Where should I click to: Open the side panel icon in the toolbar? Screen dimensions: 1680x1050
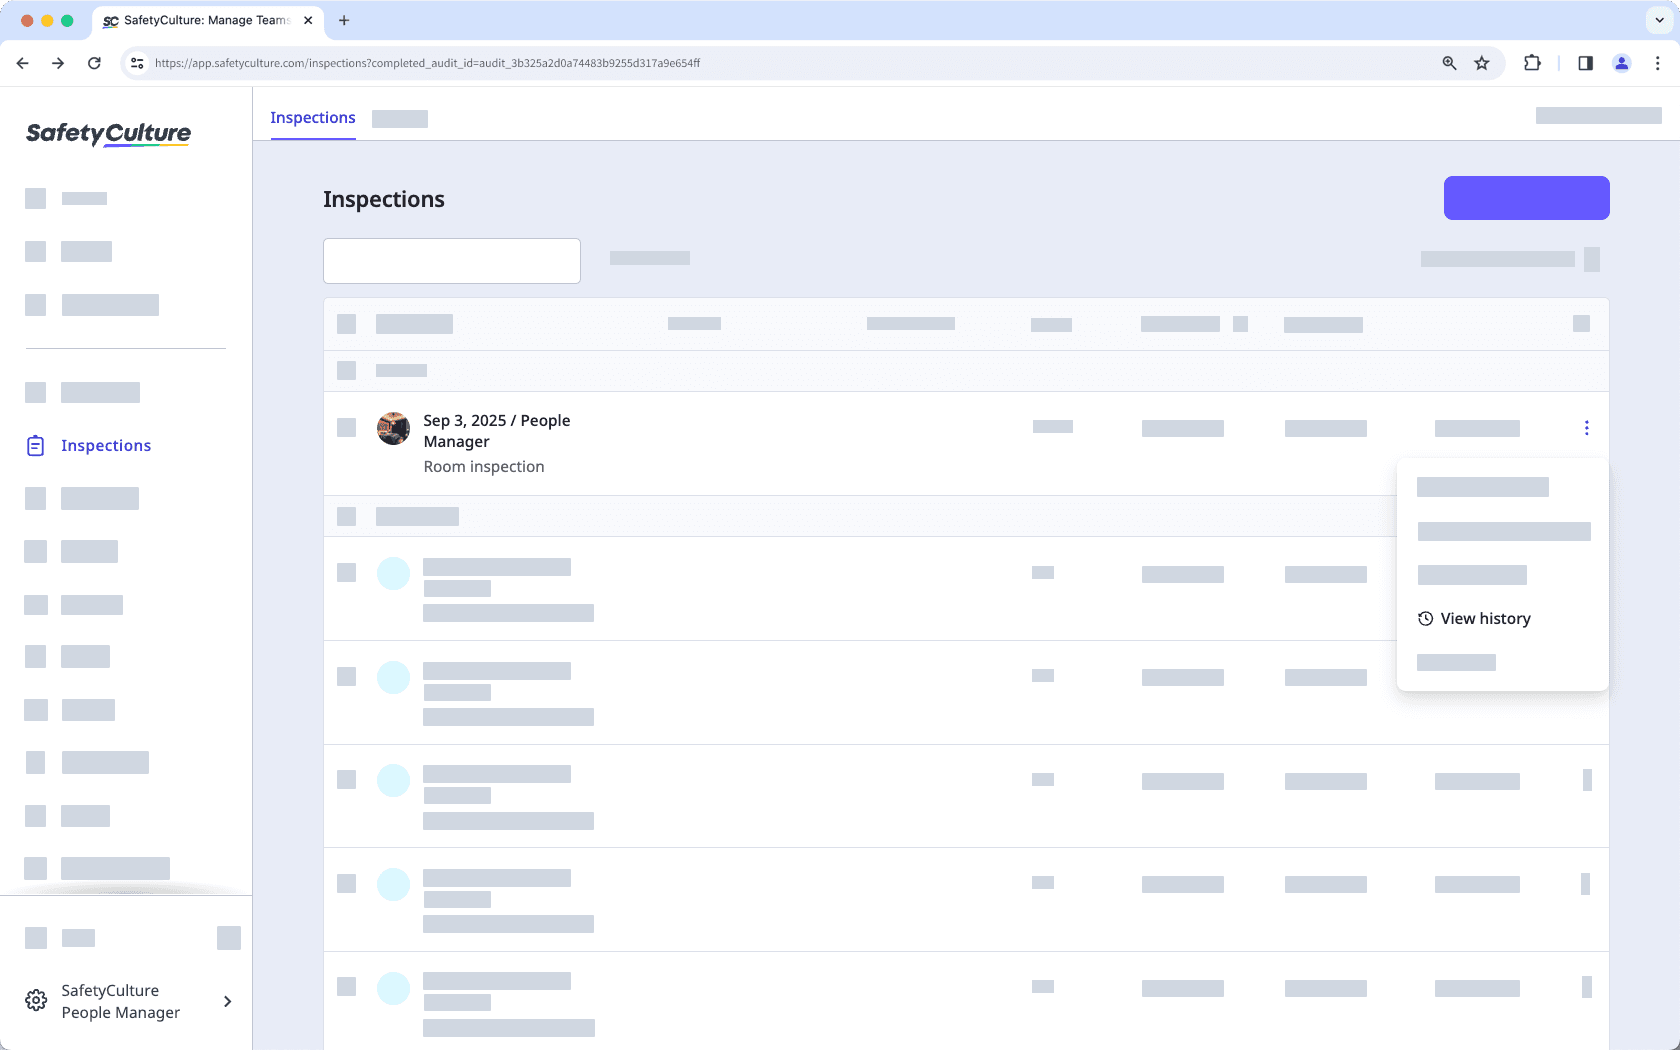[1585, 63]
